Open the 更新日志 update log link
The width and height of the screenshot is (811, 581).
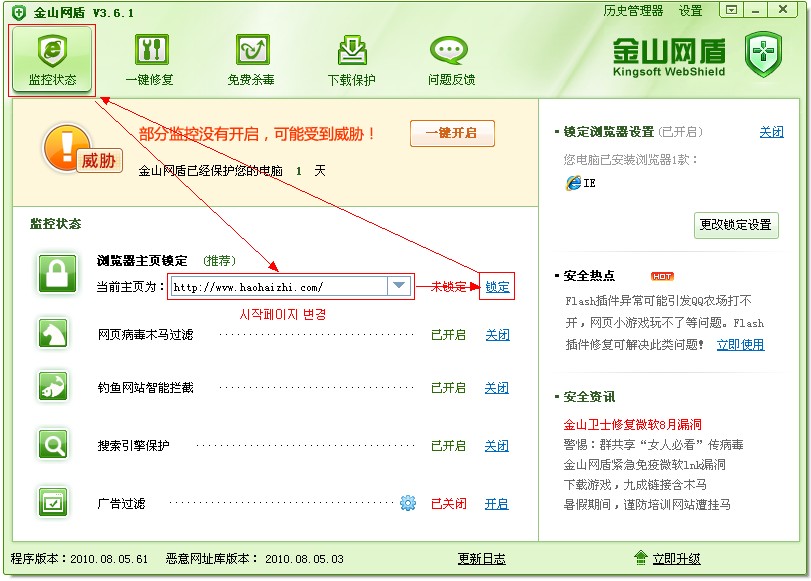(x=482, y=559)
